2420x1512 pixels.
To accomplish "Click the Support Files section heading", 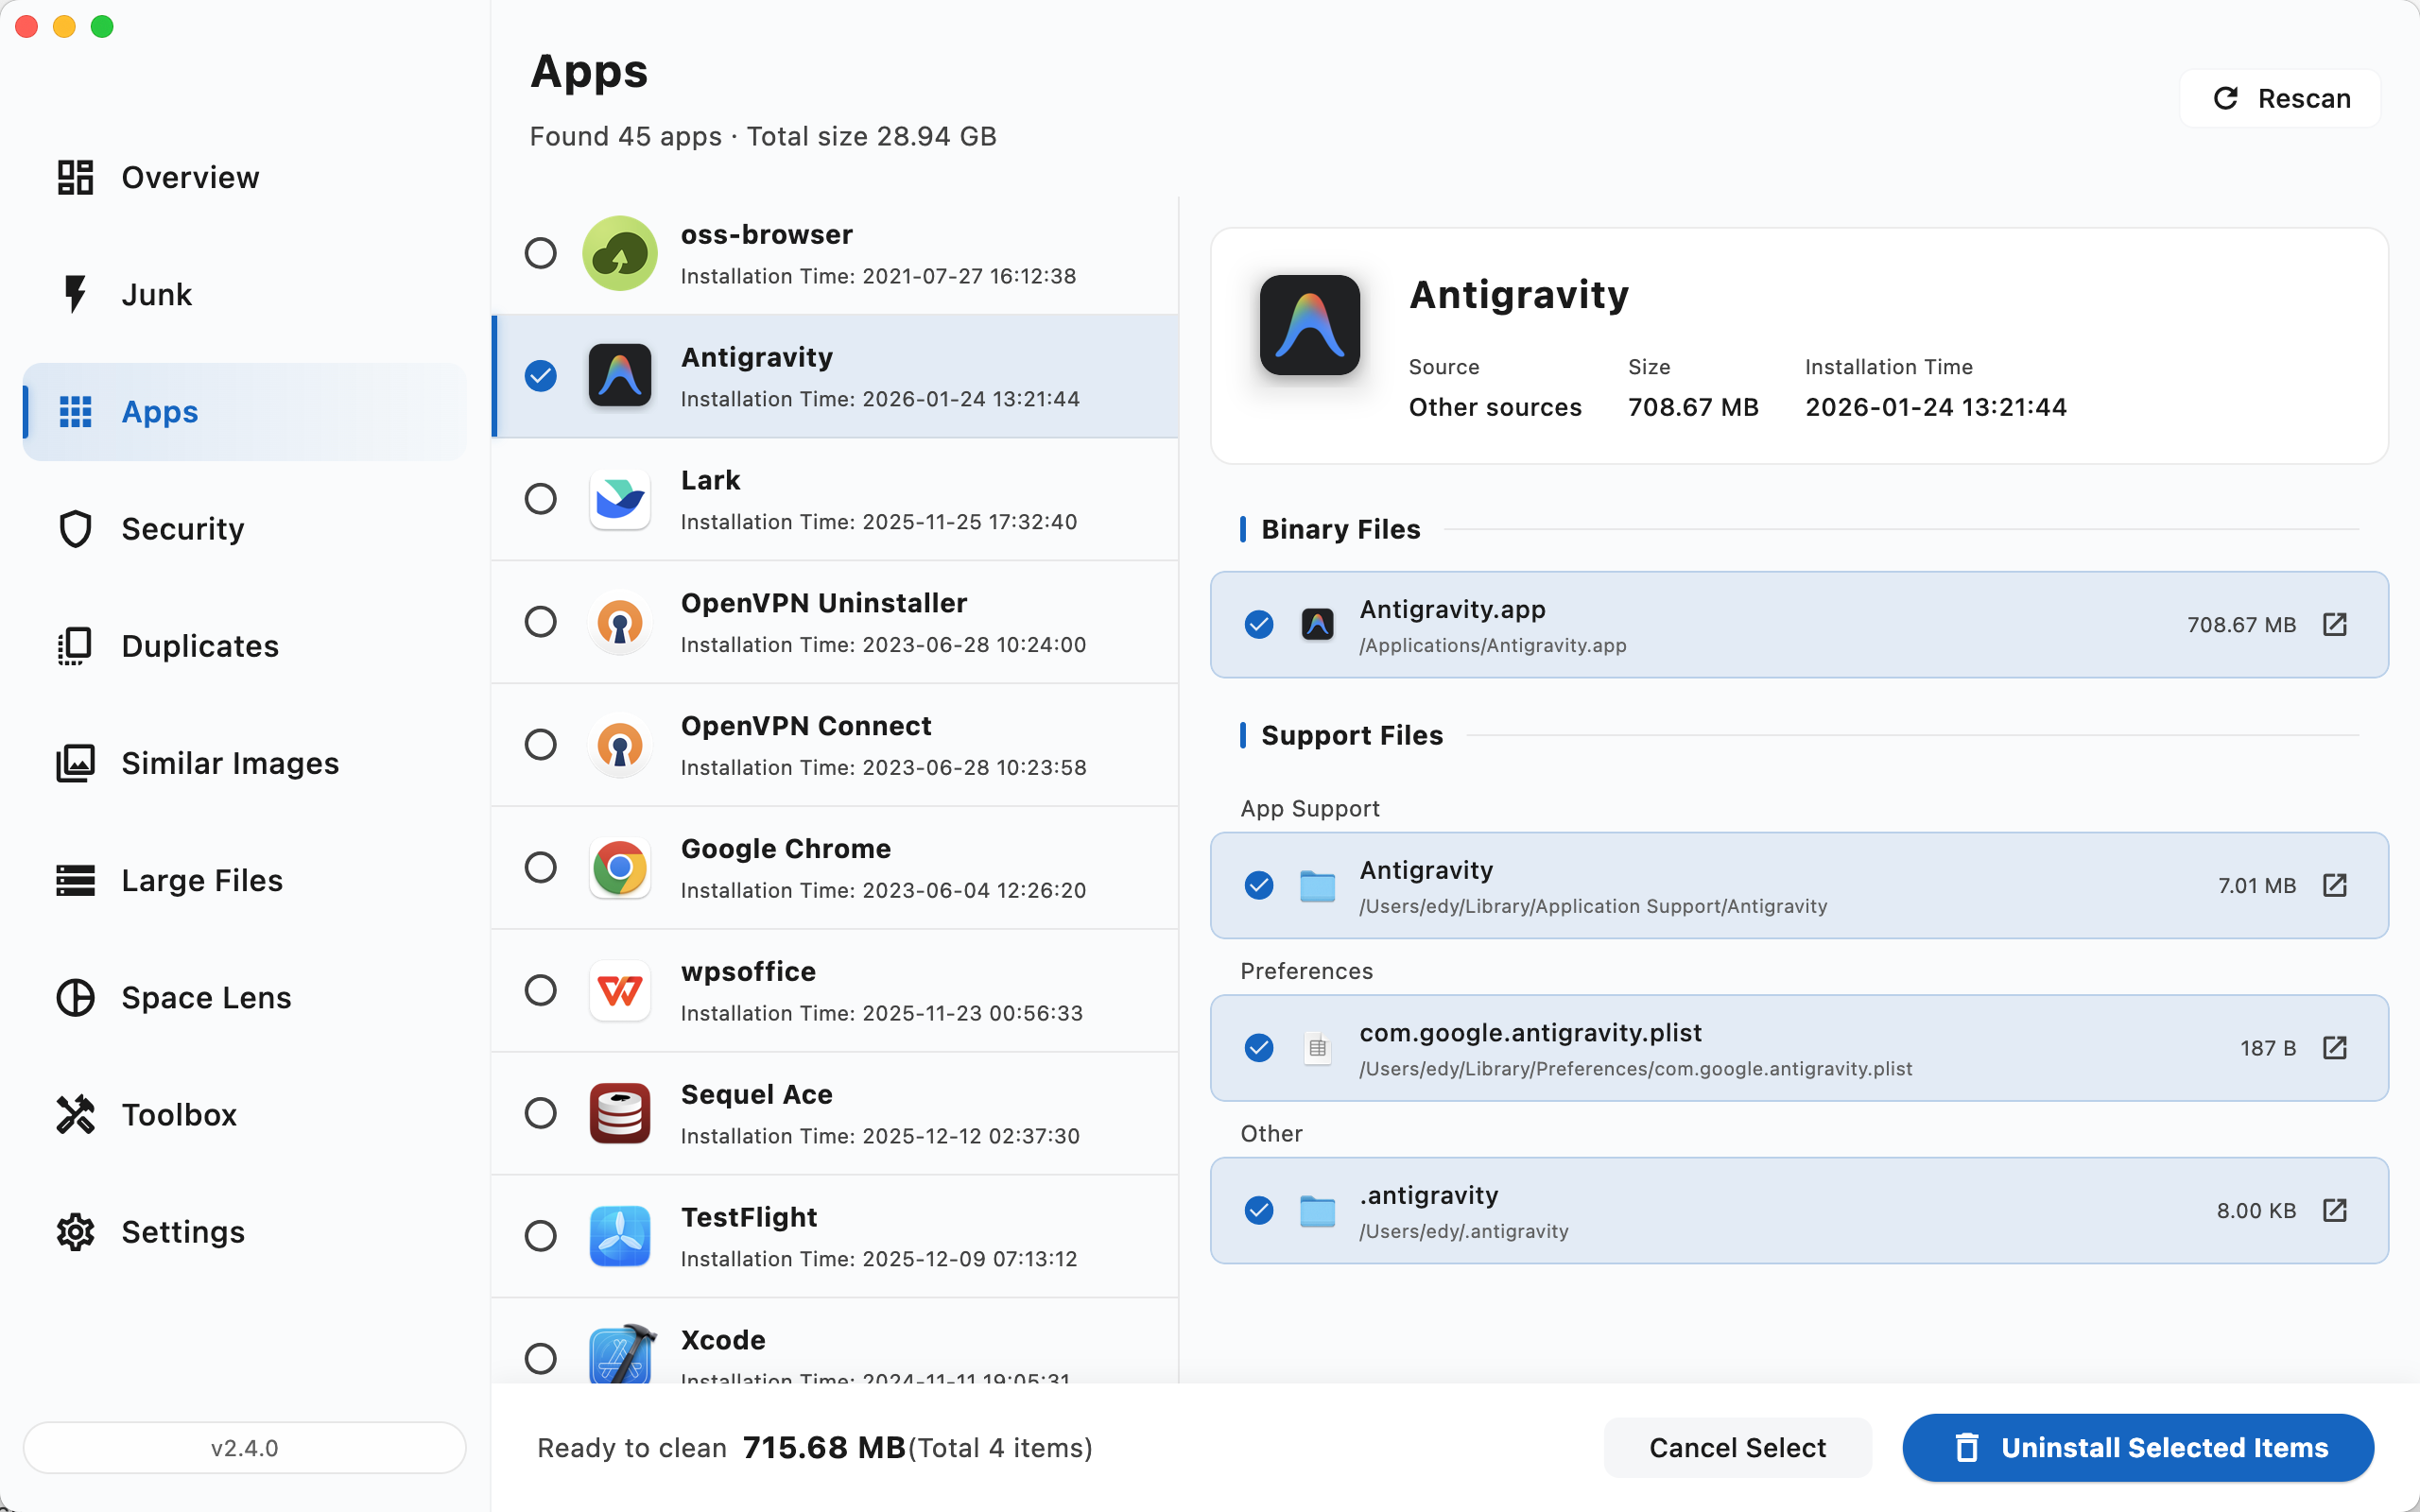I will click(x=1352, y=735).
